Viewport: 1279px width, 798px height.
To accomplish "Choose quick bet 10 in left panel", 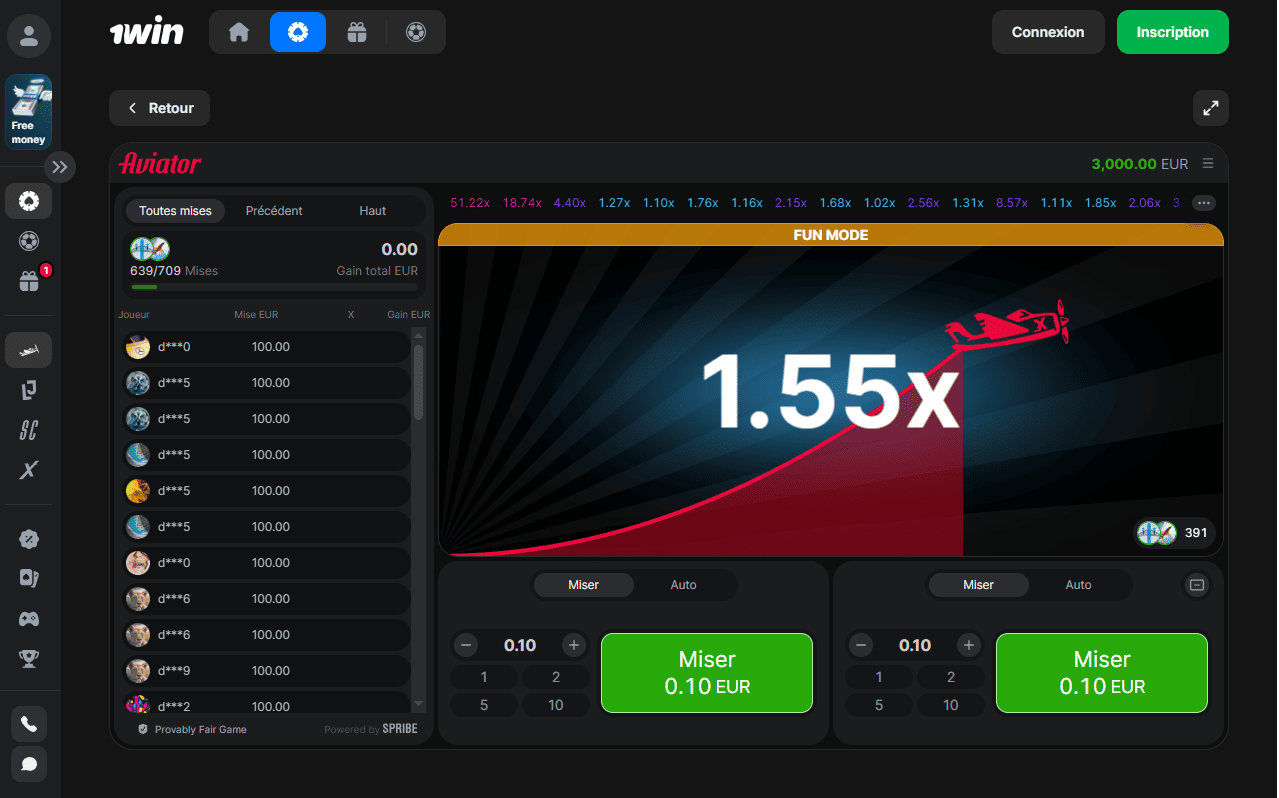I will point(556,705).
